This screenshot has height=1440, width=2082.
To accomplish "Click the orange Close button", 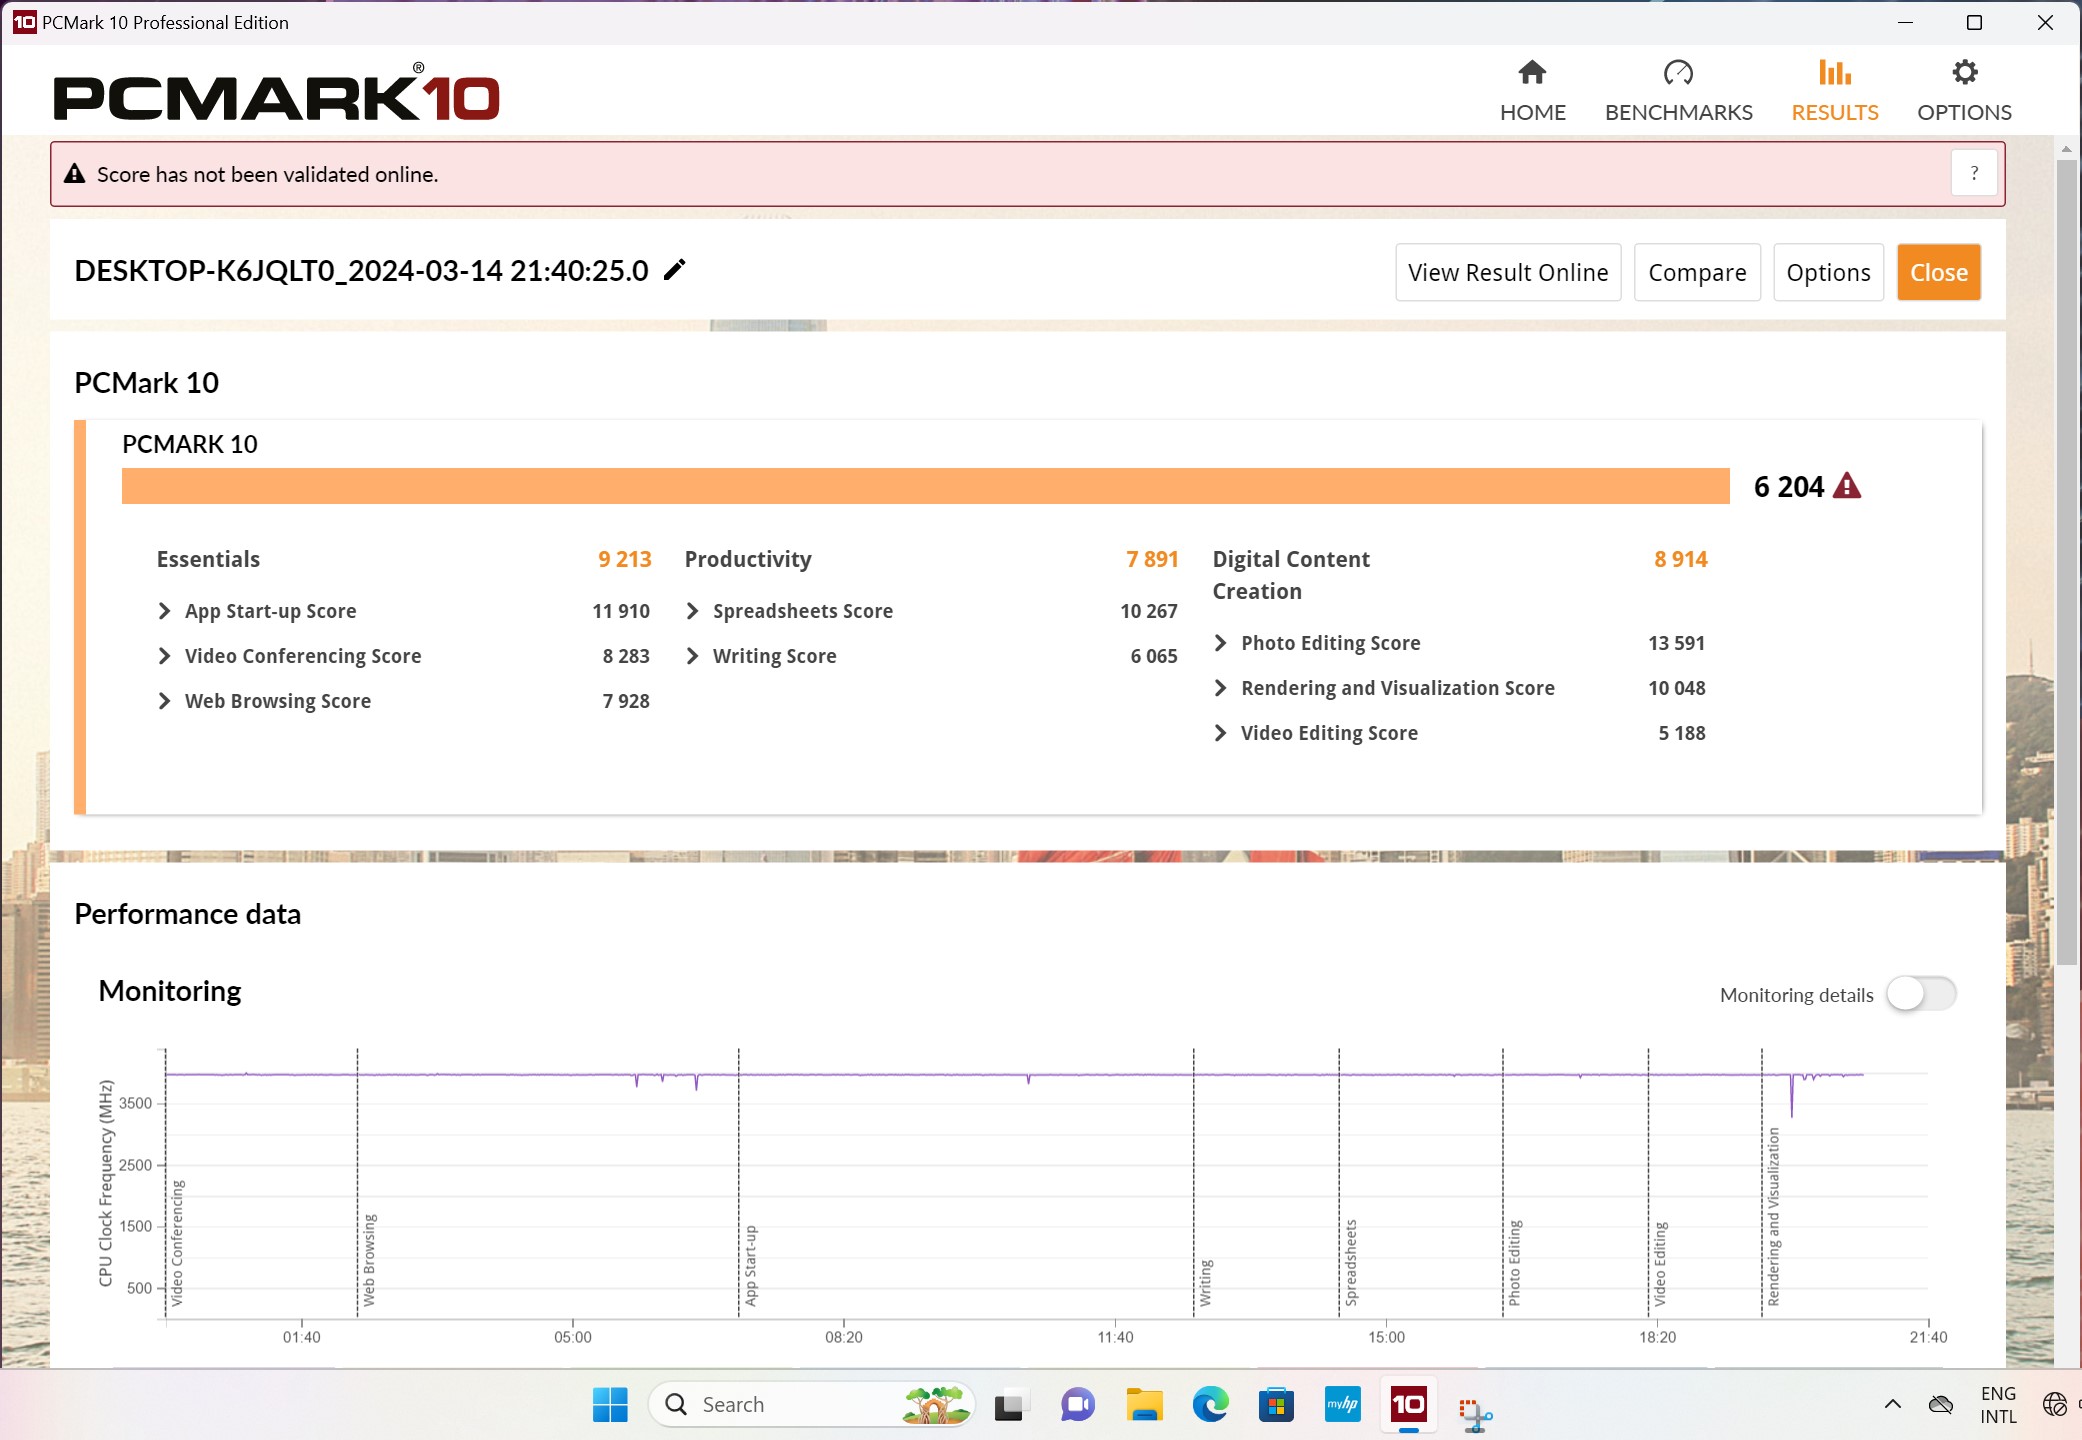I will pos(1938,272).
